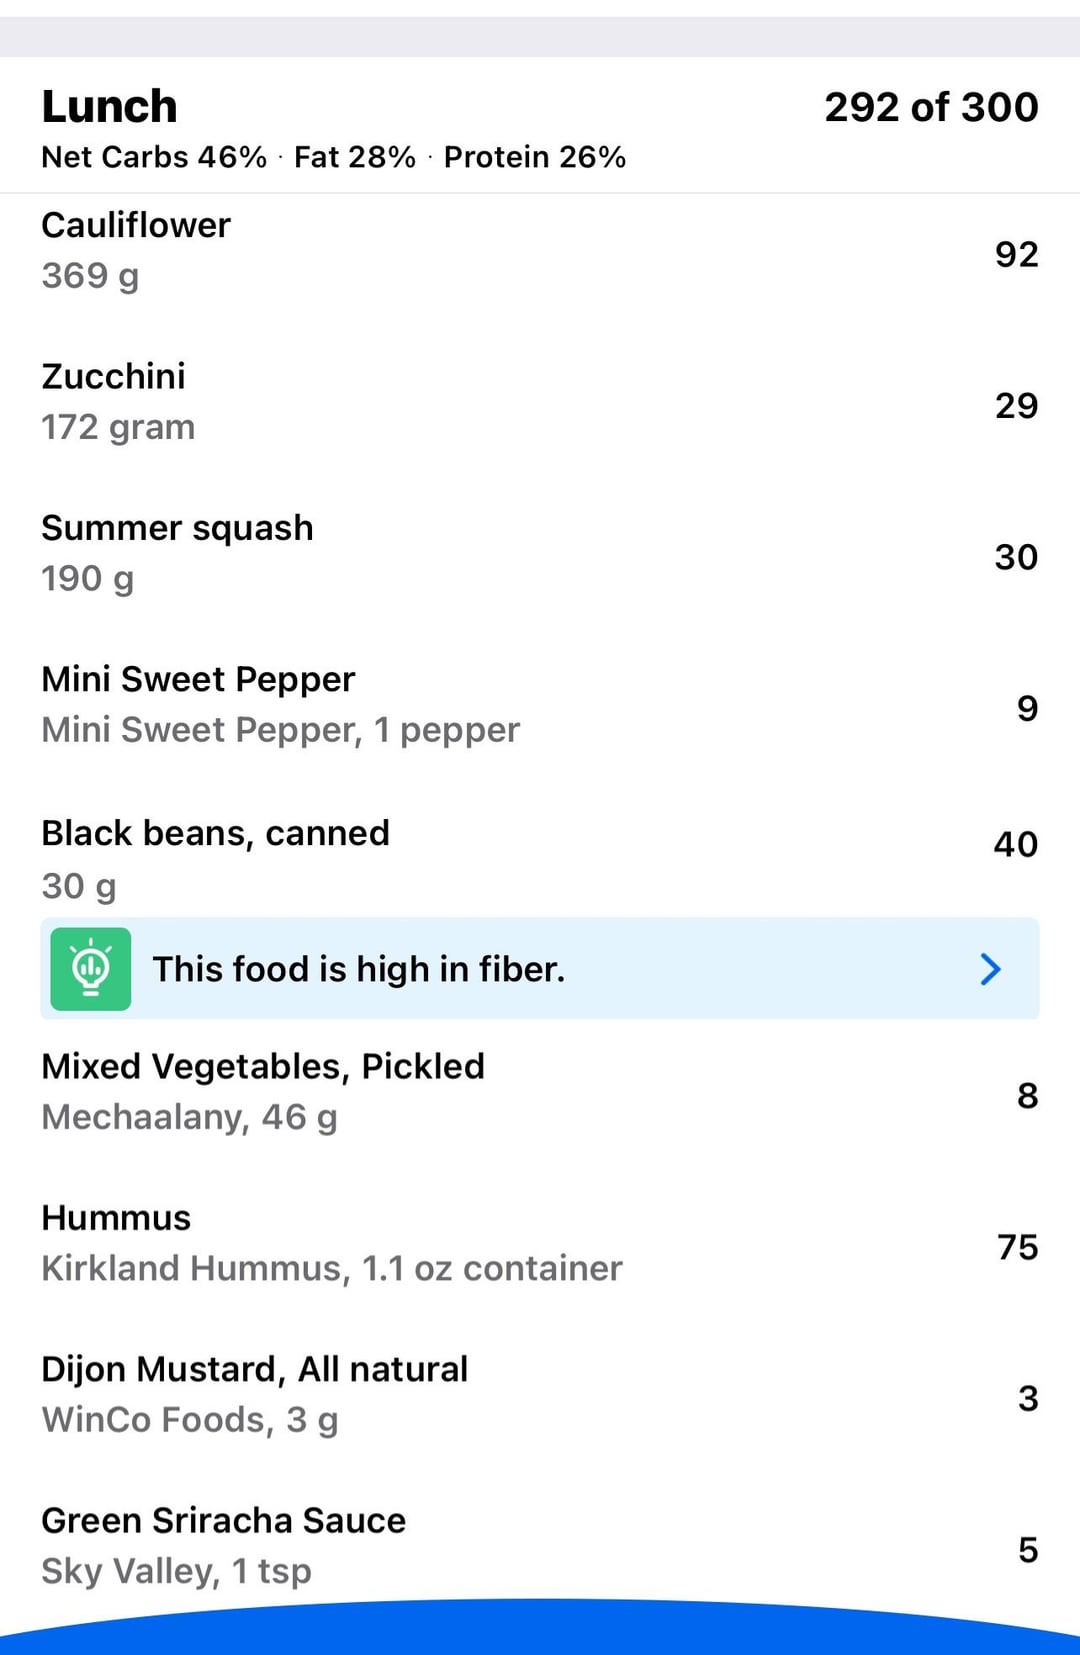Viewport: 1080px width, 1655px height.
Task: Tap the Lunch meal header
Action: coord(109,107)
